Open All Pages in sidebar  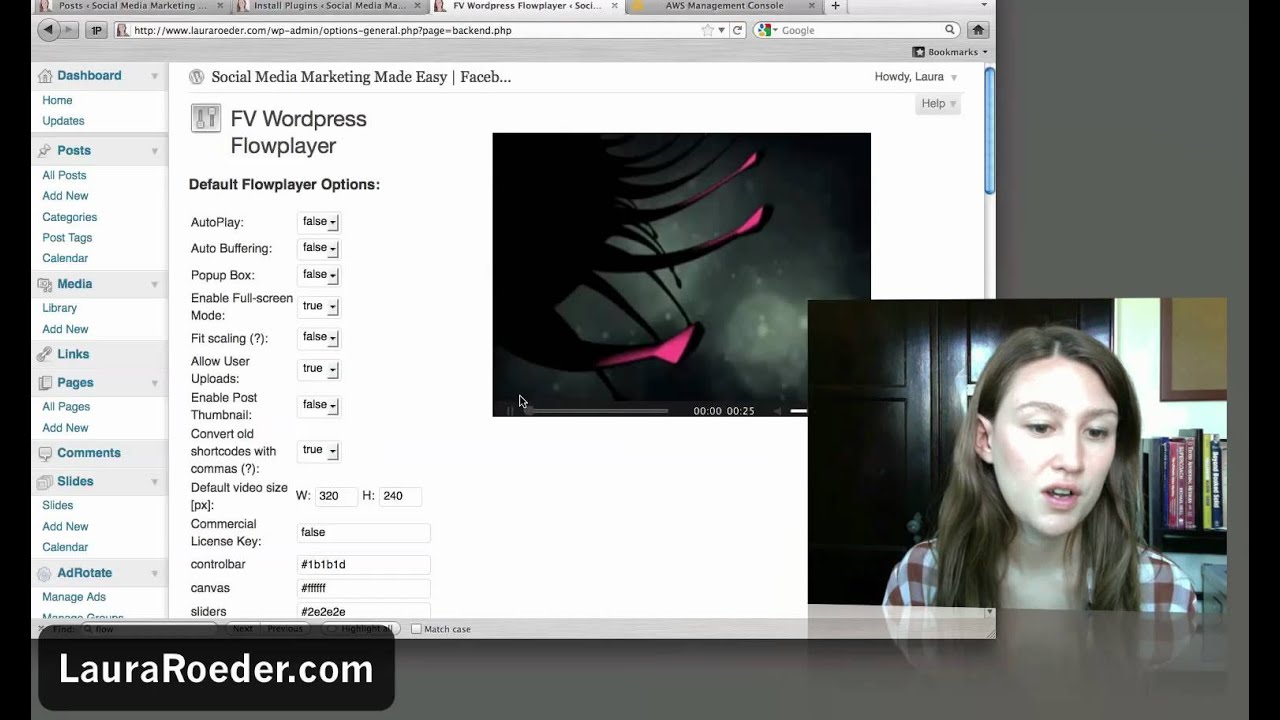66,407
